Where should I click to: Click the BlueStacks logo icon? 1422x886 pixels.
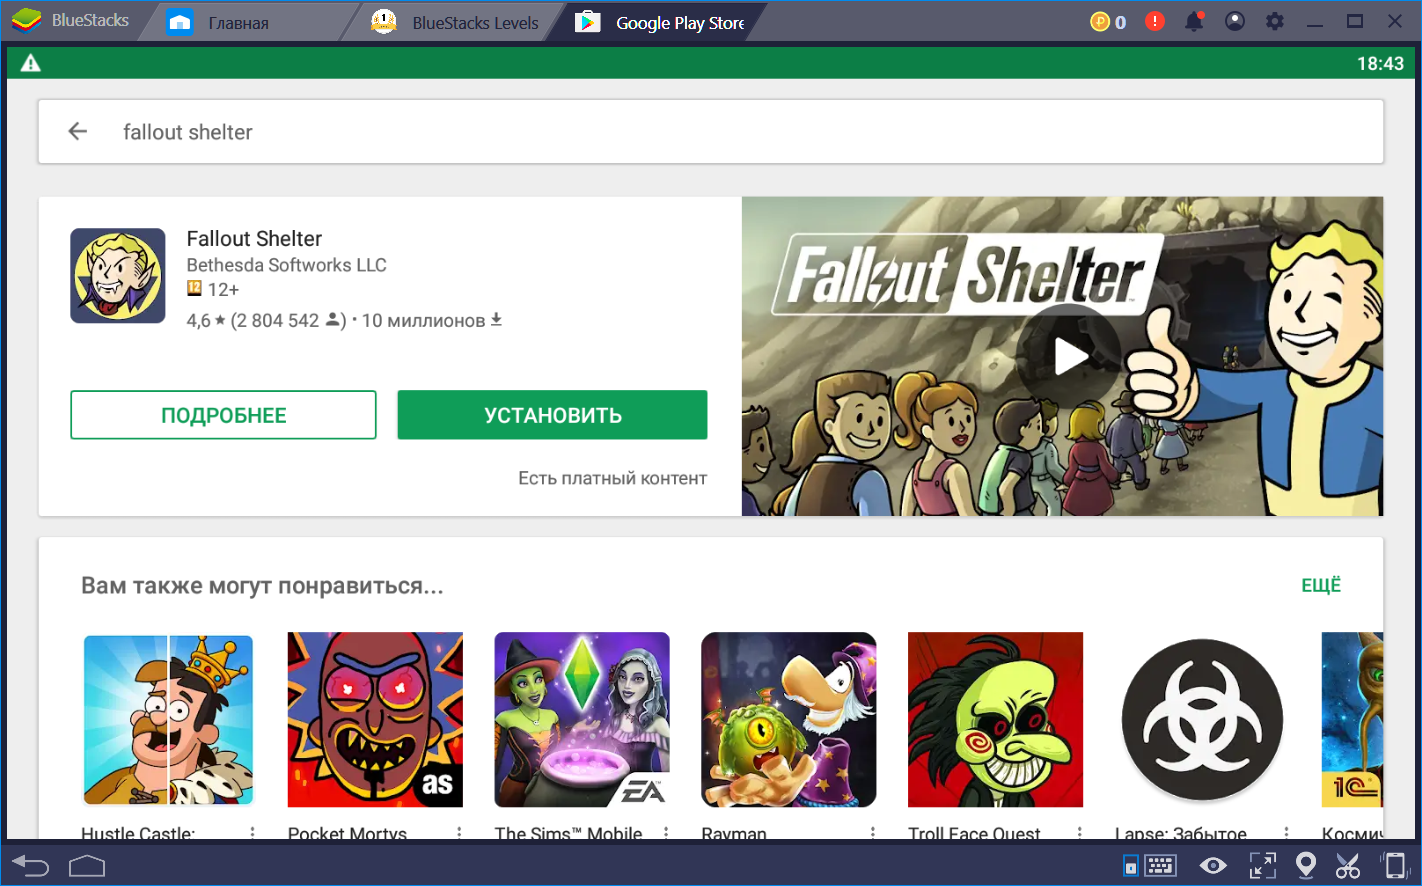coord(27,20)
